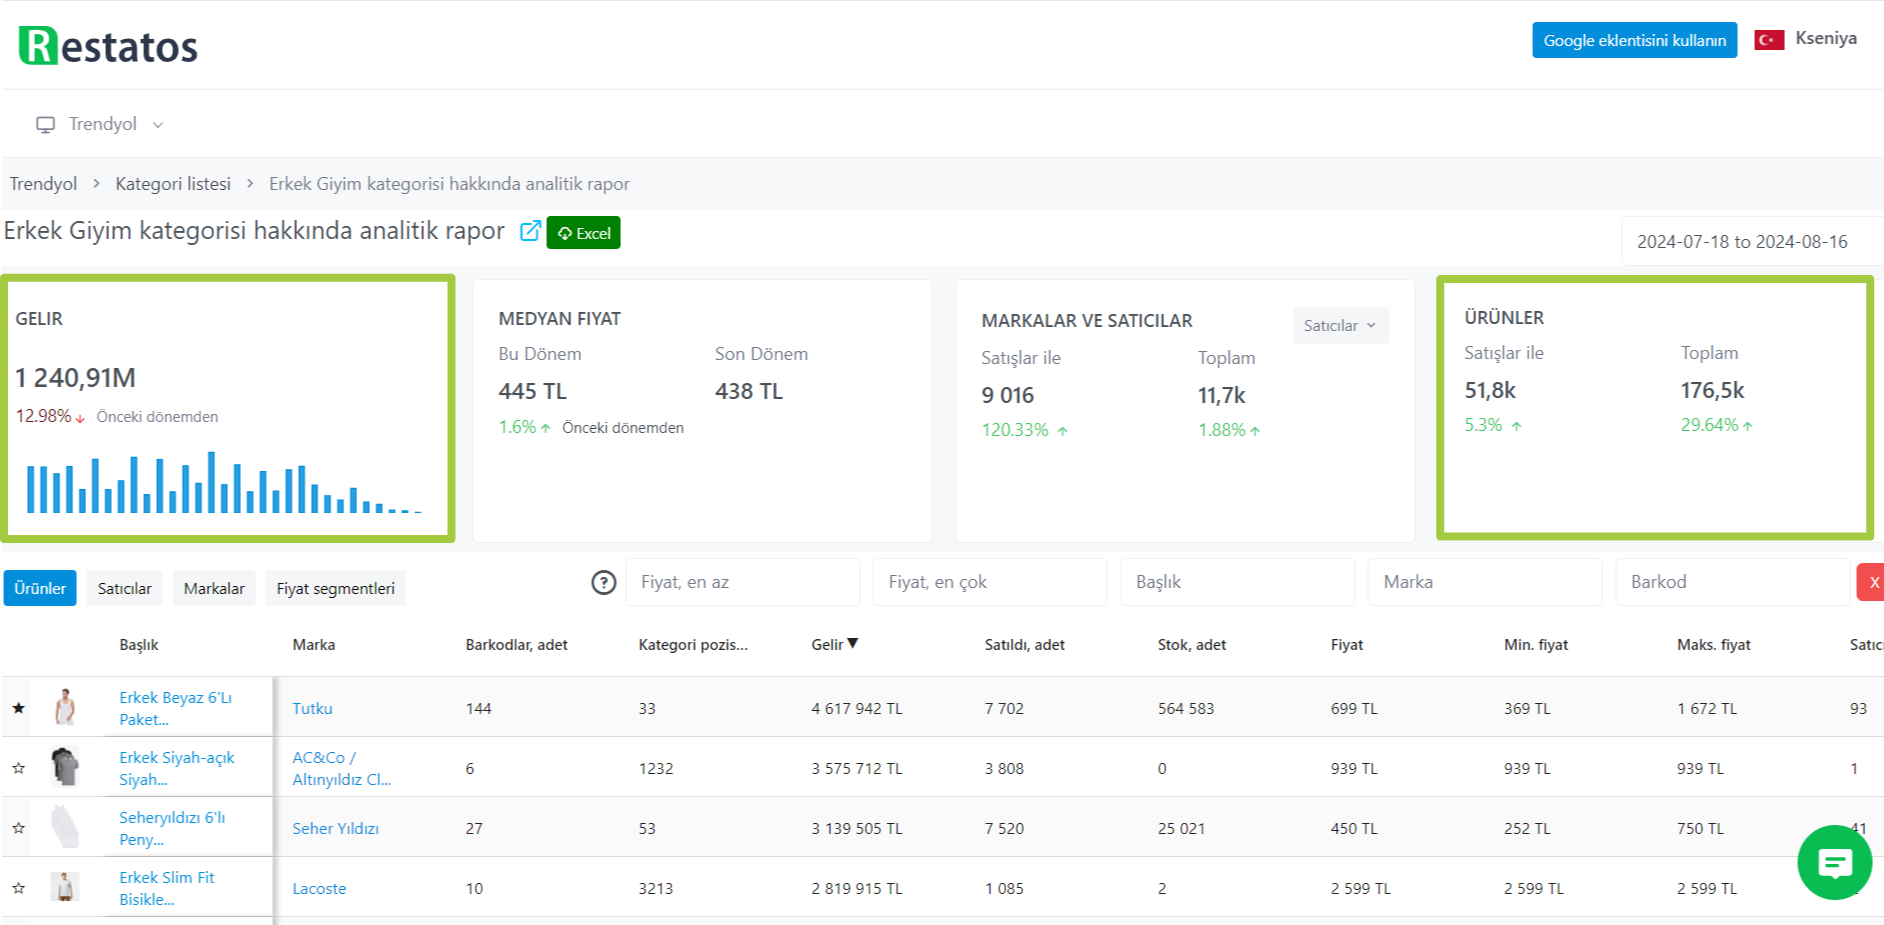
Task: Open Erkek Siyah-açık Siyah product link
Action: (177, 768)
